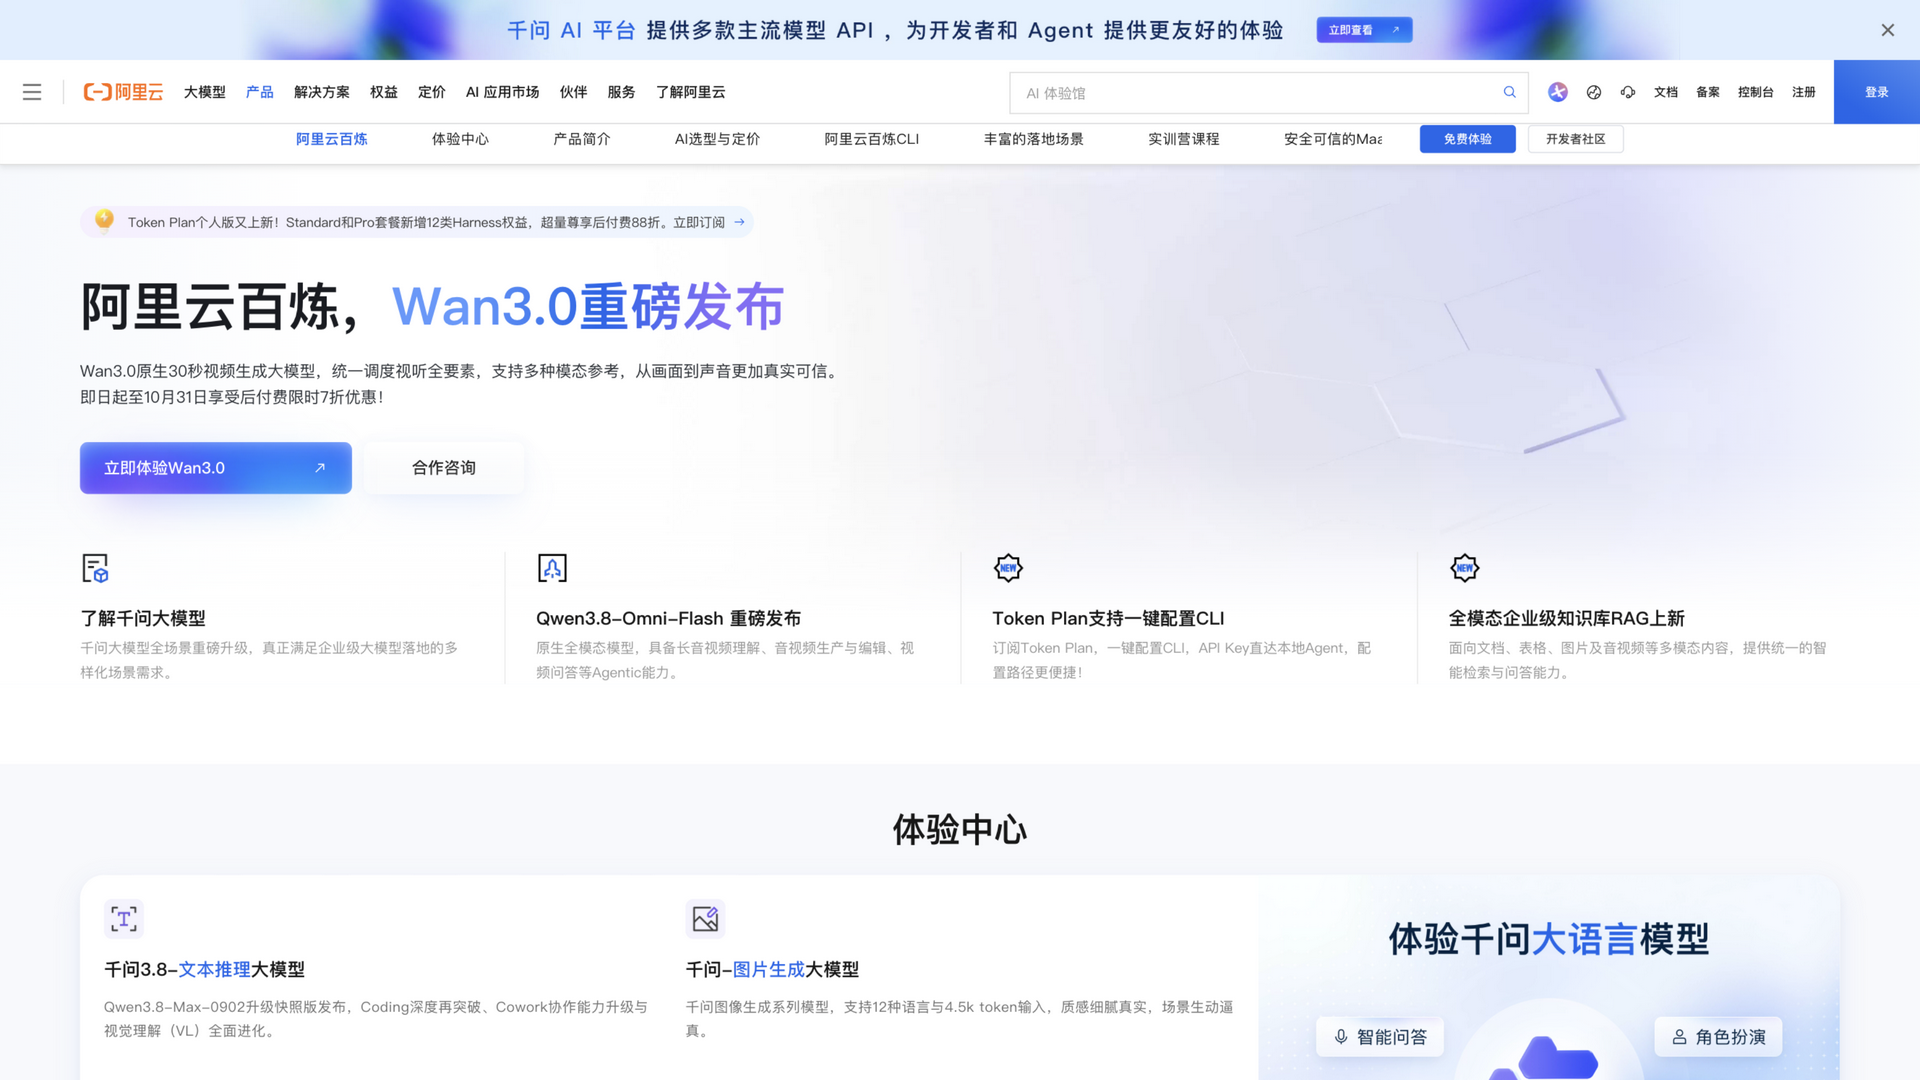This screenshot has width=1920, height=1080.
Task: Open the 文档 link
Action: pos(1666,92)
